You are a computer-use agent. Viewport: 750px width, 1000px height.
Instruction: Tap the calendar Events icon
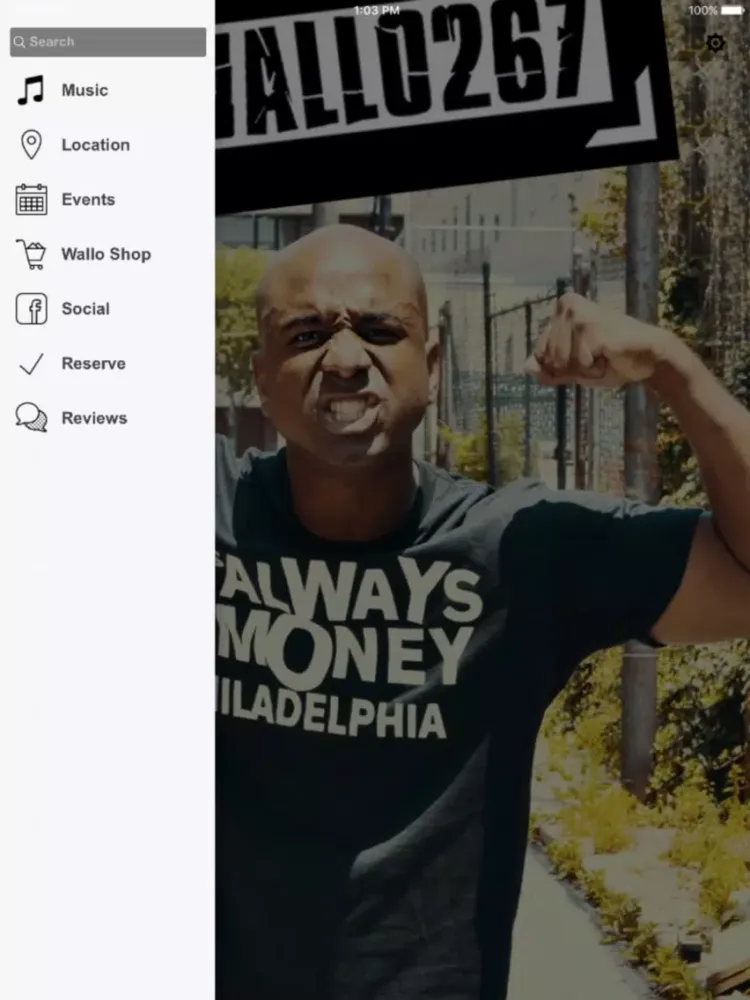pos(31,200)
